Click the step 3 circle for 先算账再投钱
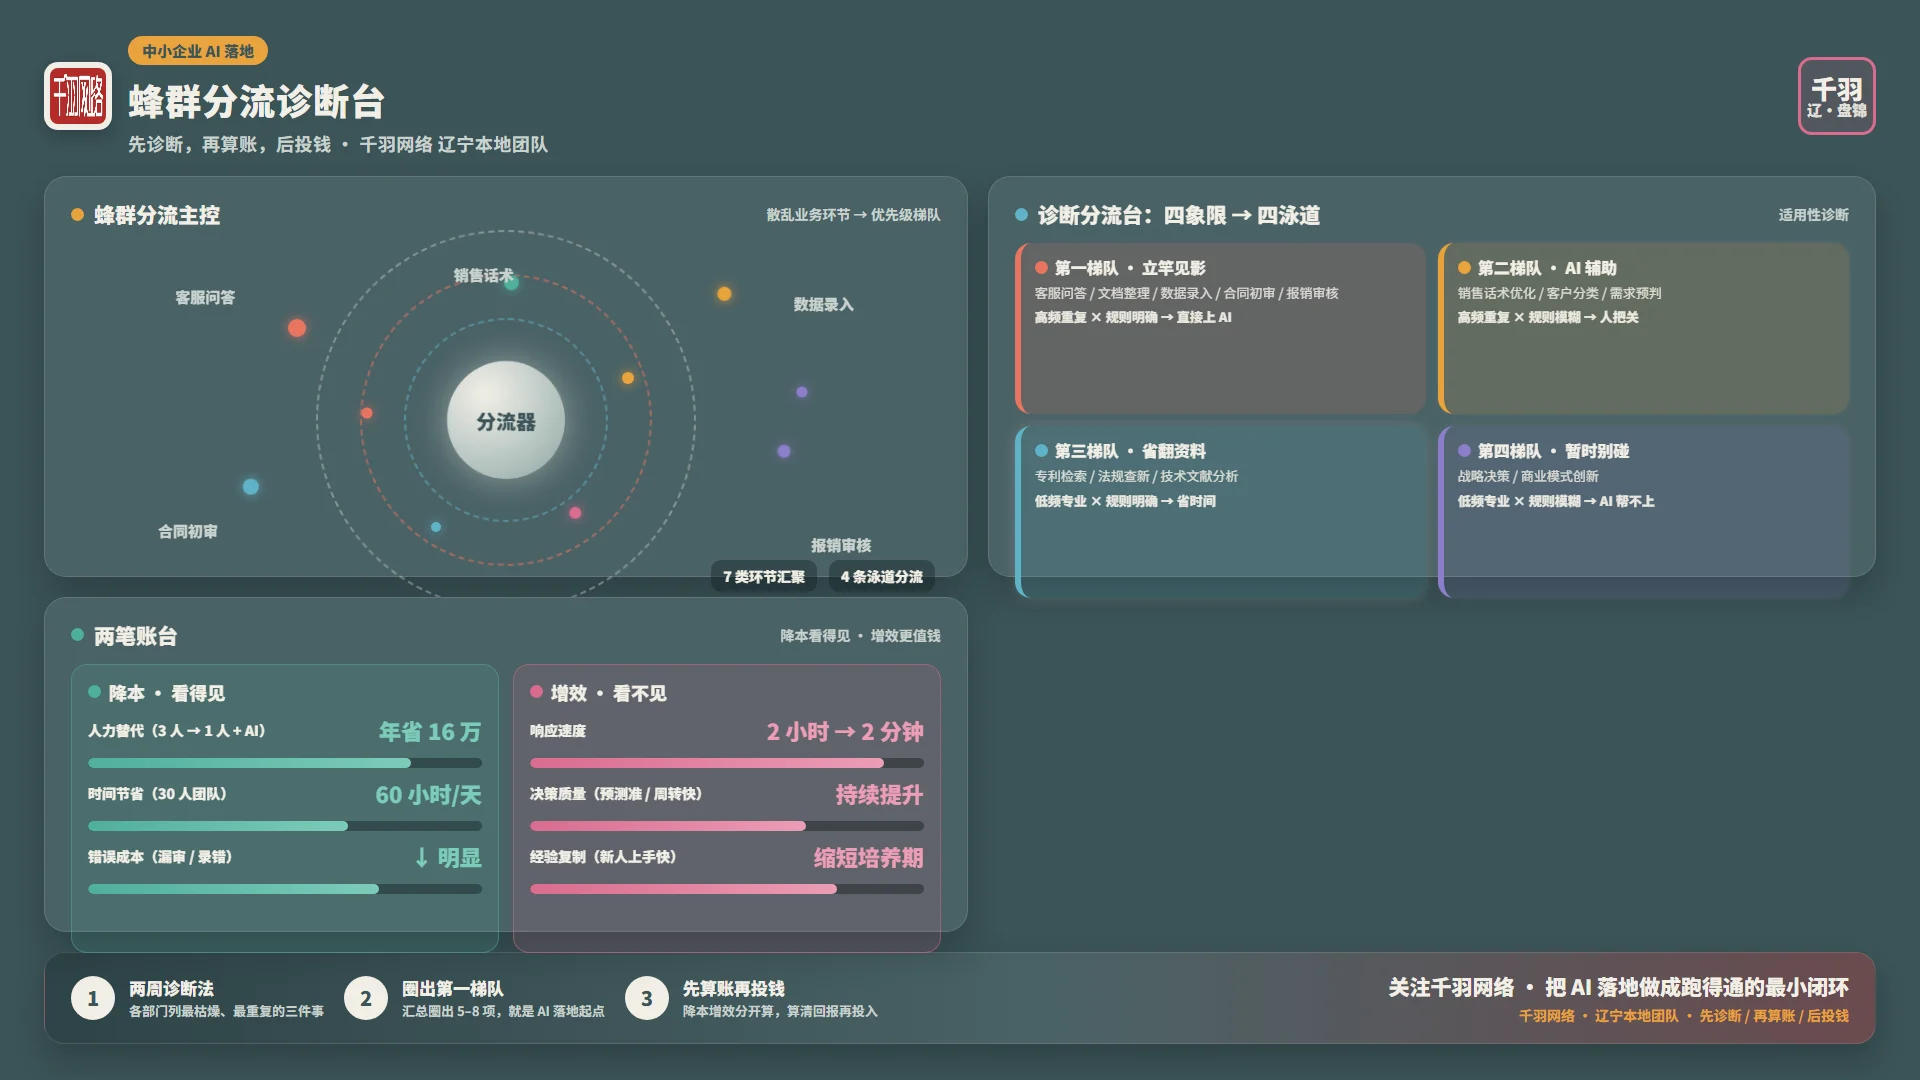The width and height of the screenshot is (1920, 1080). coord(647,998)
